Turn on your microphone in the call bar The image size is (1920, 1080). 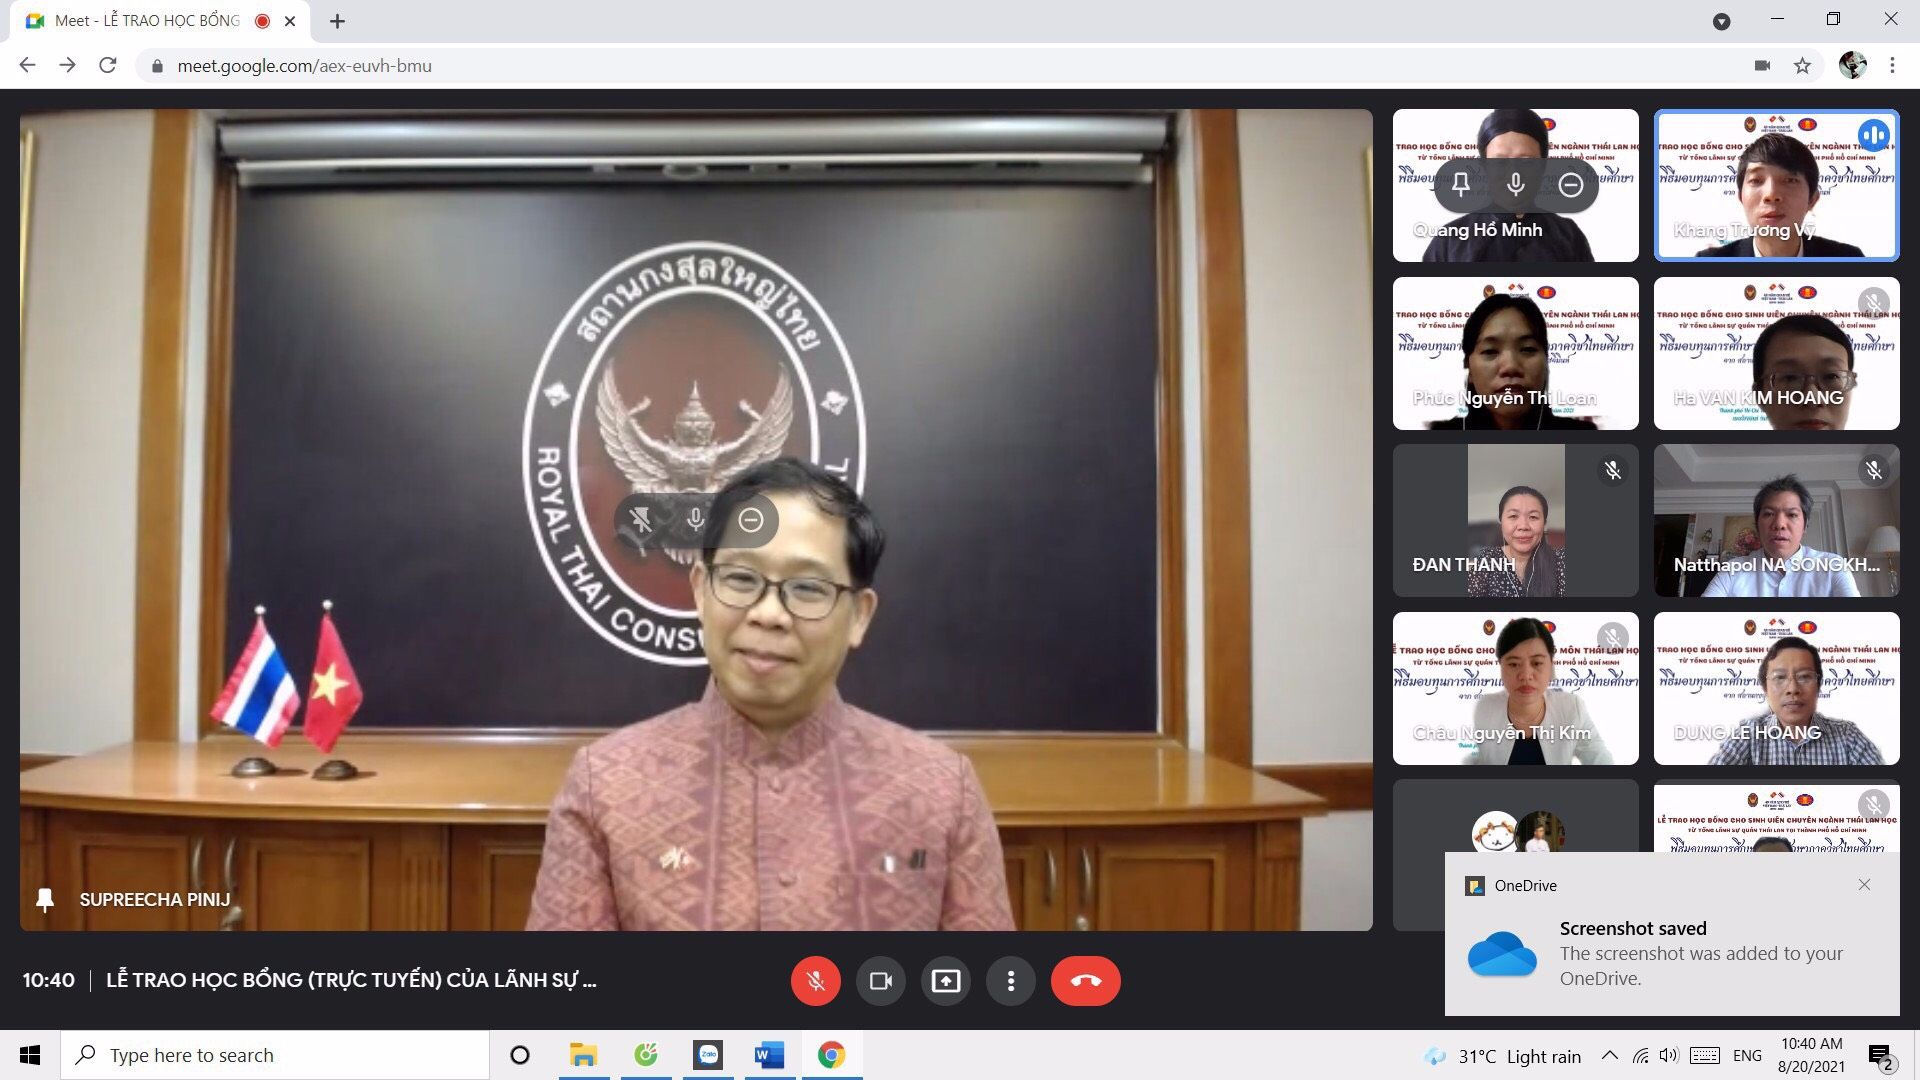point(816,981)
